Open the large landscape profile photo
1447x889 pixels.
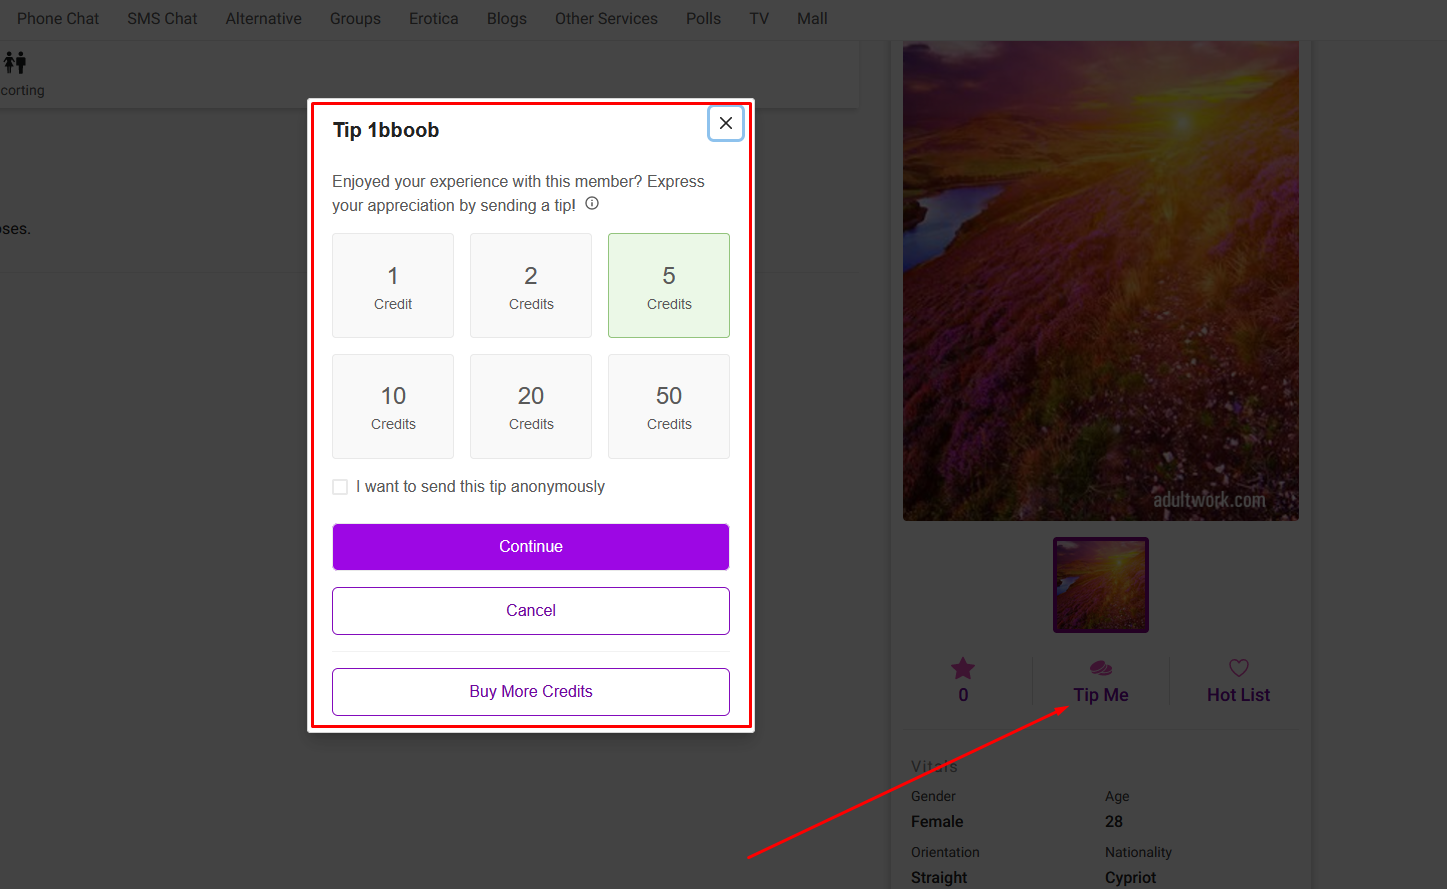1101,280
